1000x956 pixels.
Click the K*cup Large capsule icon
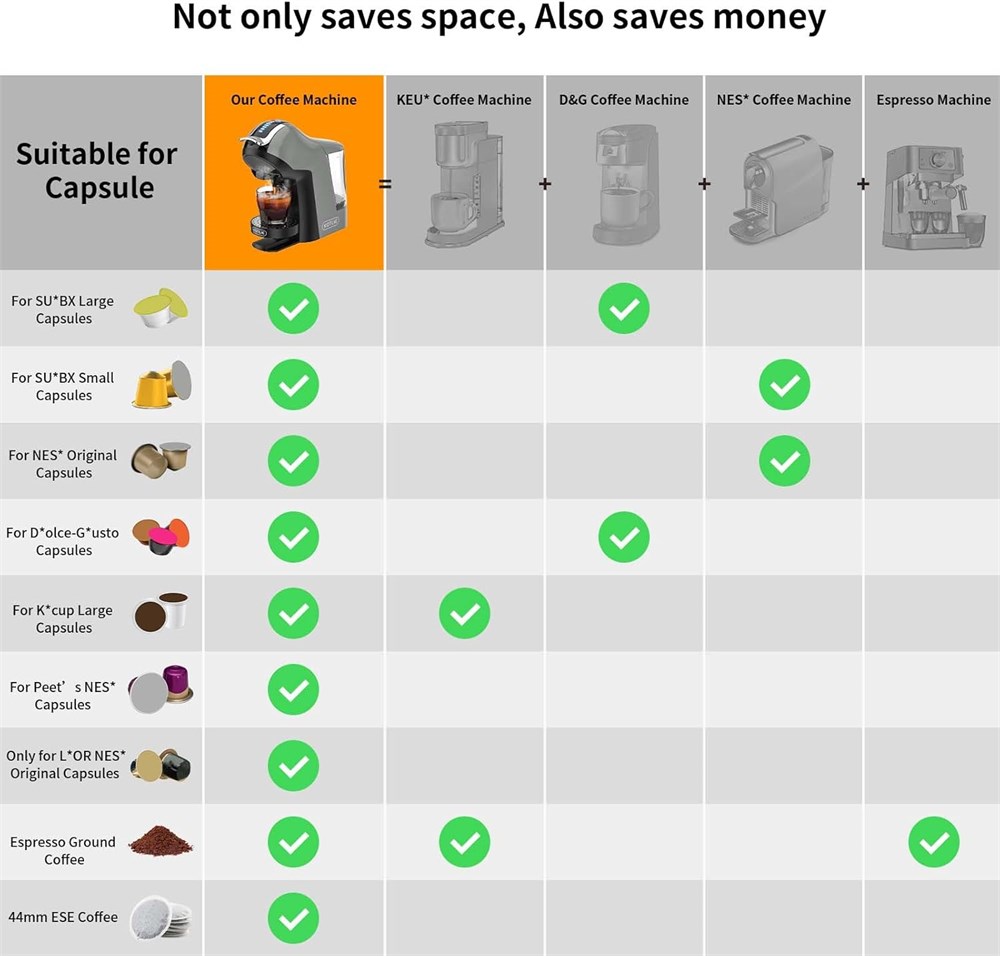tap(161, 612)
